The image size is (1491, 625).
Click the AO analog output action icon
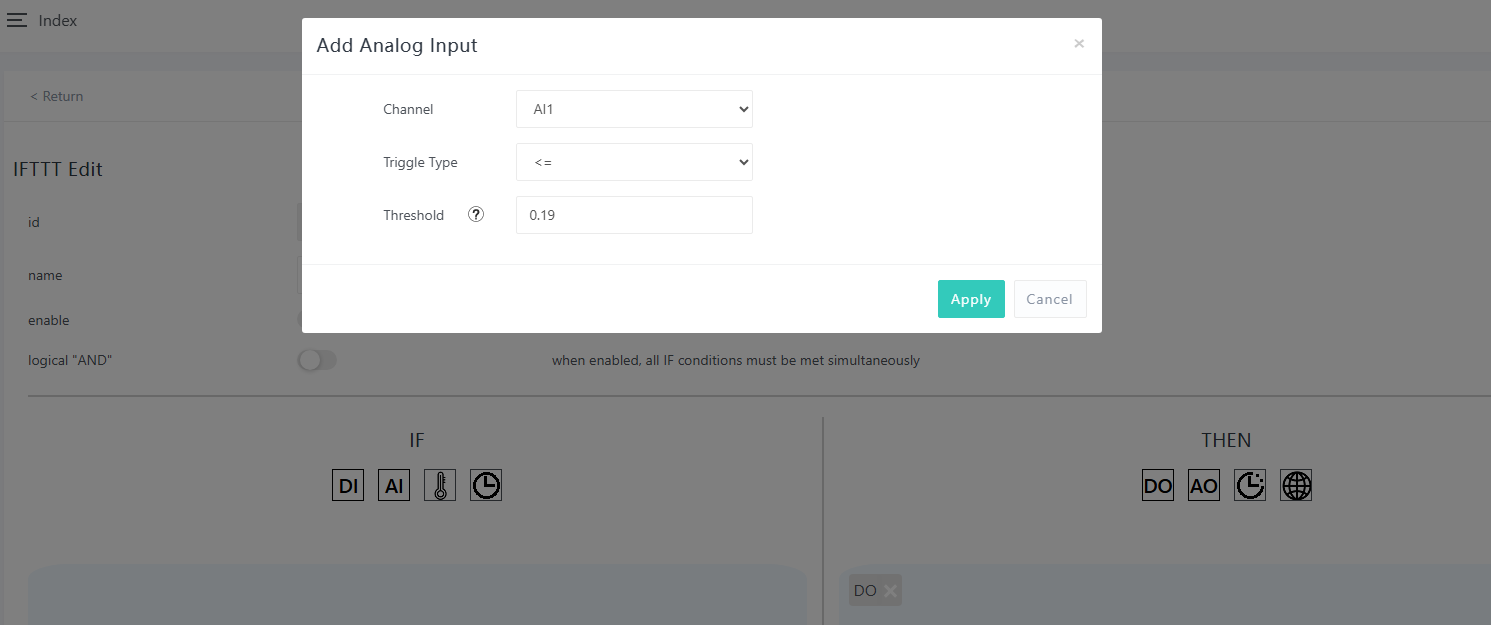(x=1204, y=486)
